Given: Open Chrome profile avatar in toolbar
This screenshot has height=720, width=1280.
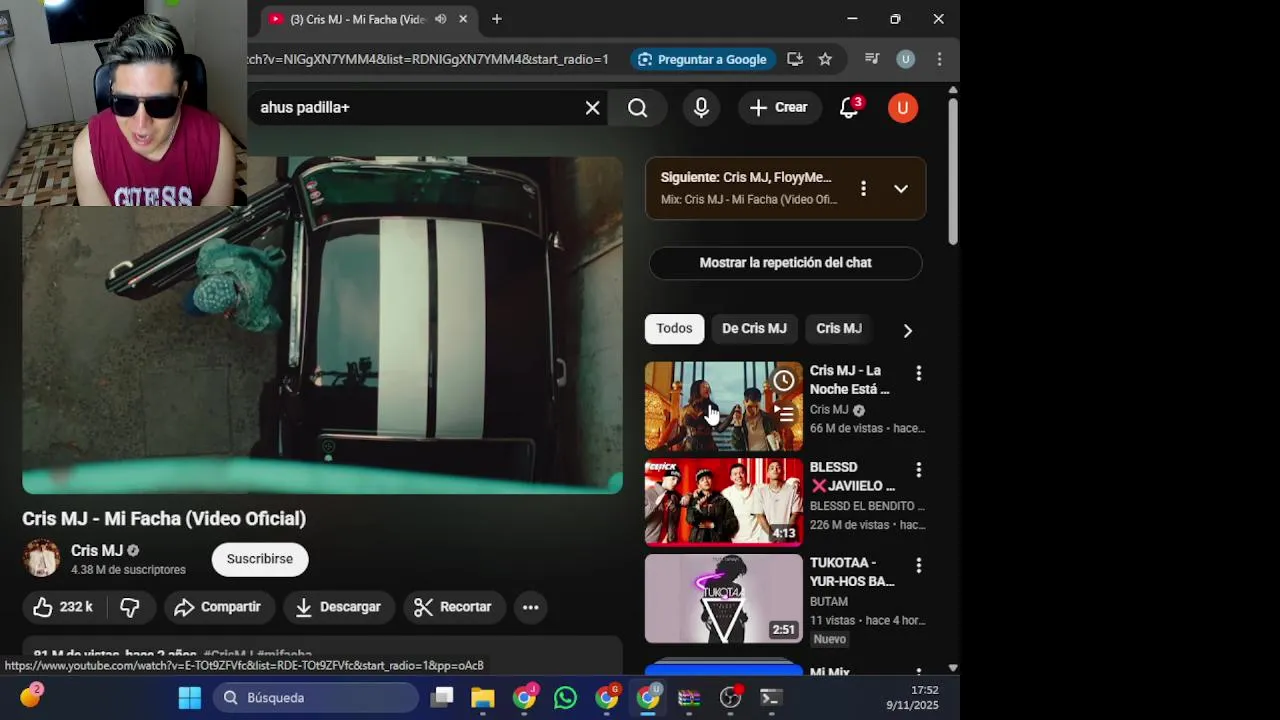Looking at the screenshot, I should click(905, 59).
